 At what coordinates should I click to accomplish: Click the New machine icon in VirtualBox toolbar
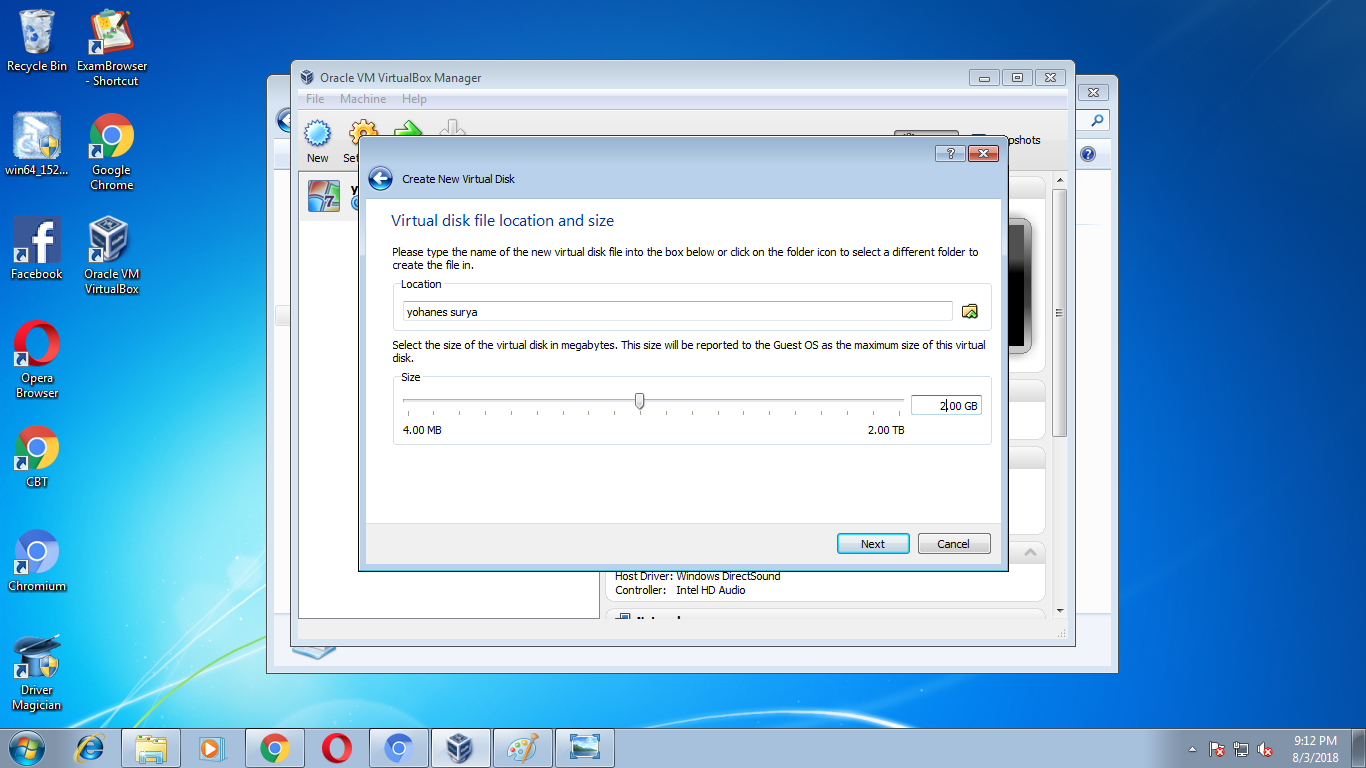317,134
